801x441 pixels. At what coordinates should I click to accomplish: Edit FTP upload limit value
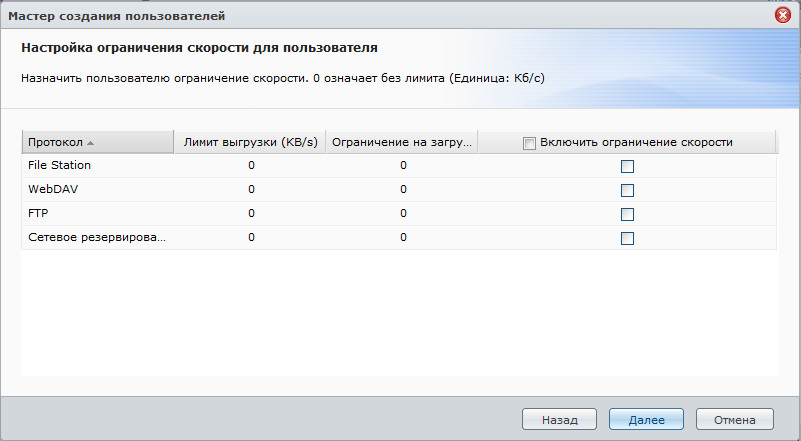(251, 213)
